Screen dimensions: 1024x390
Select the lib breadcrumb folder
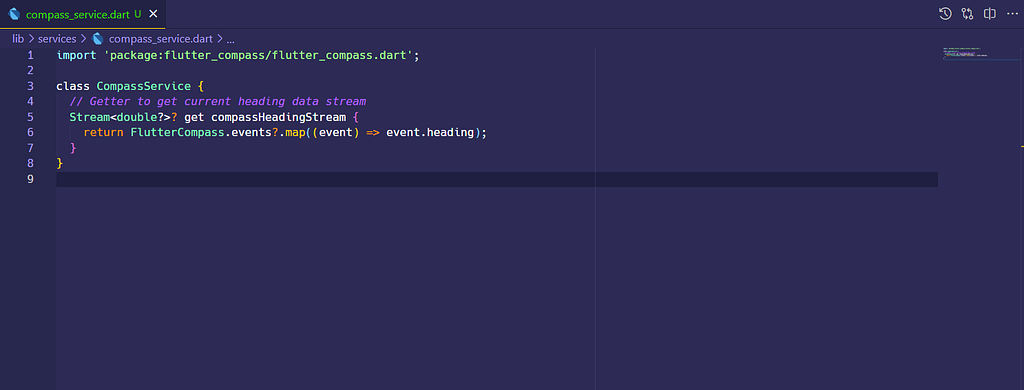pos(18,39)
